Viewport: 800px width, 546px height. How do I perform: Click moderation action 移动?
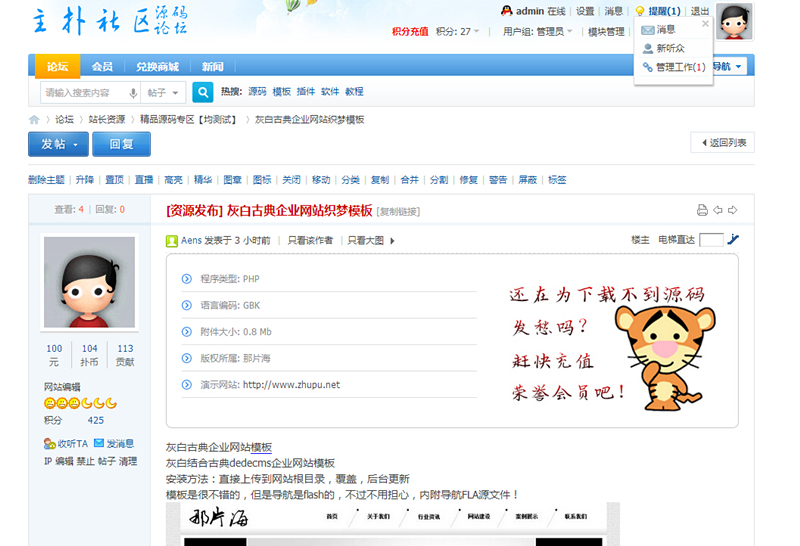click(321, 180)
